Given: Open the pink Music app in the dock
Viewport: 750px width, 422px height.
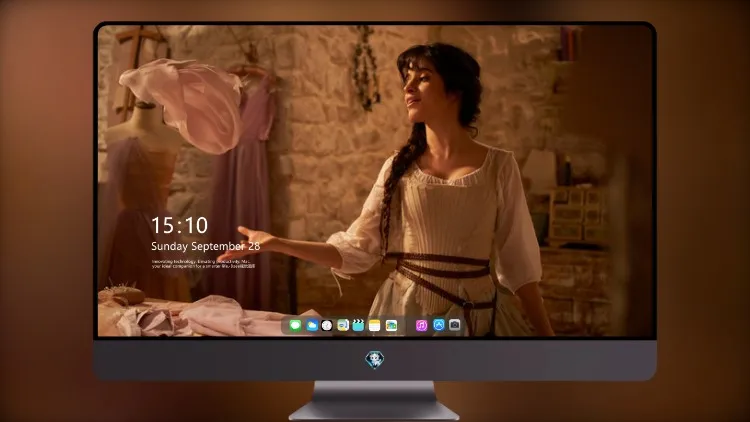Looking at the screenshot, I should 421,326.
